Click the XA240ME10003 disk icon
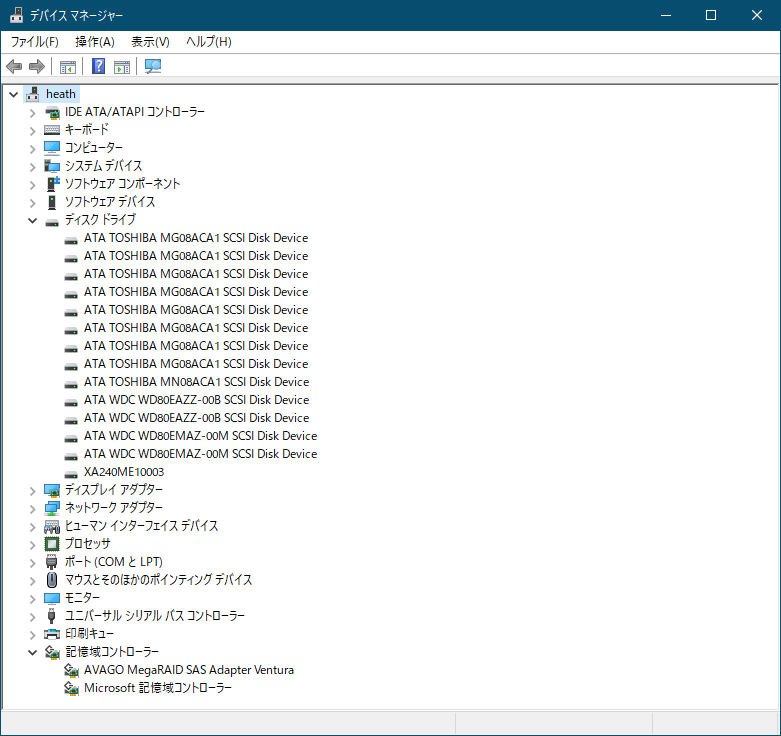Viewport: 781px width, 736px height. [71, 474]
